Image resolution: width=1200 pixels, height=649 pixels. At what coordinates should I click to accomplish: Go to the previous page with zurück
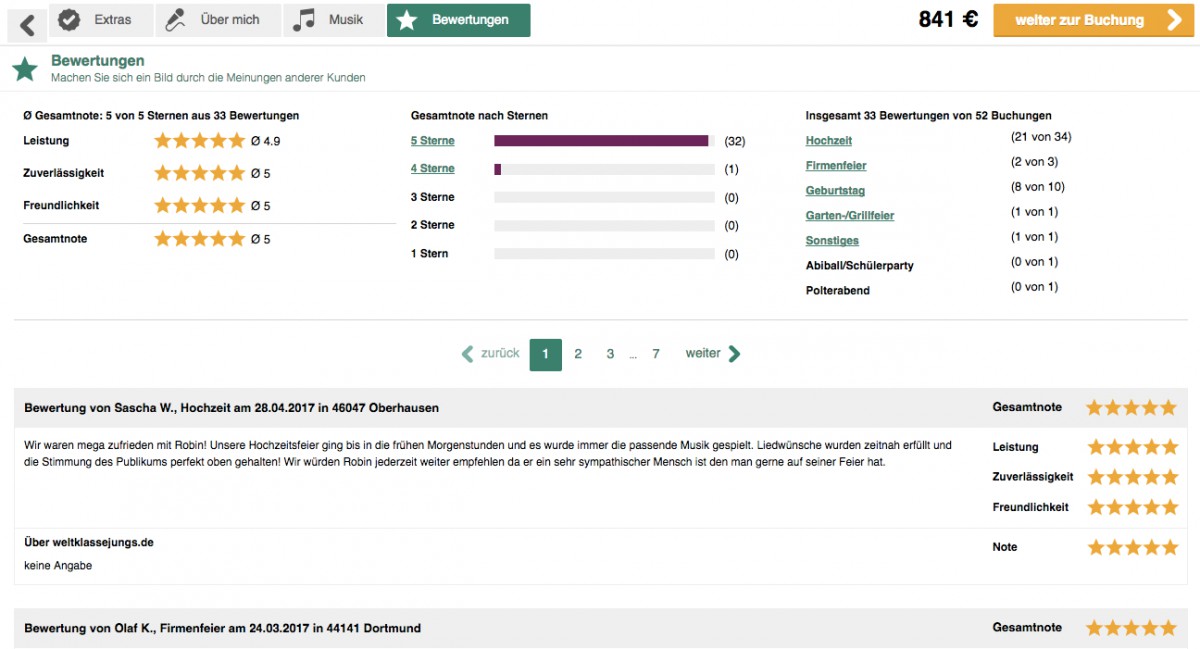490,353
